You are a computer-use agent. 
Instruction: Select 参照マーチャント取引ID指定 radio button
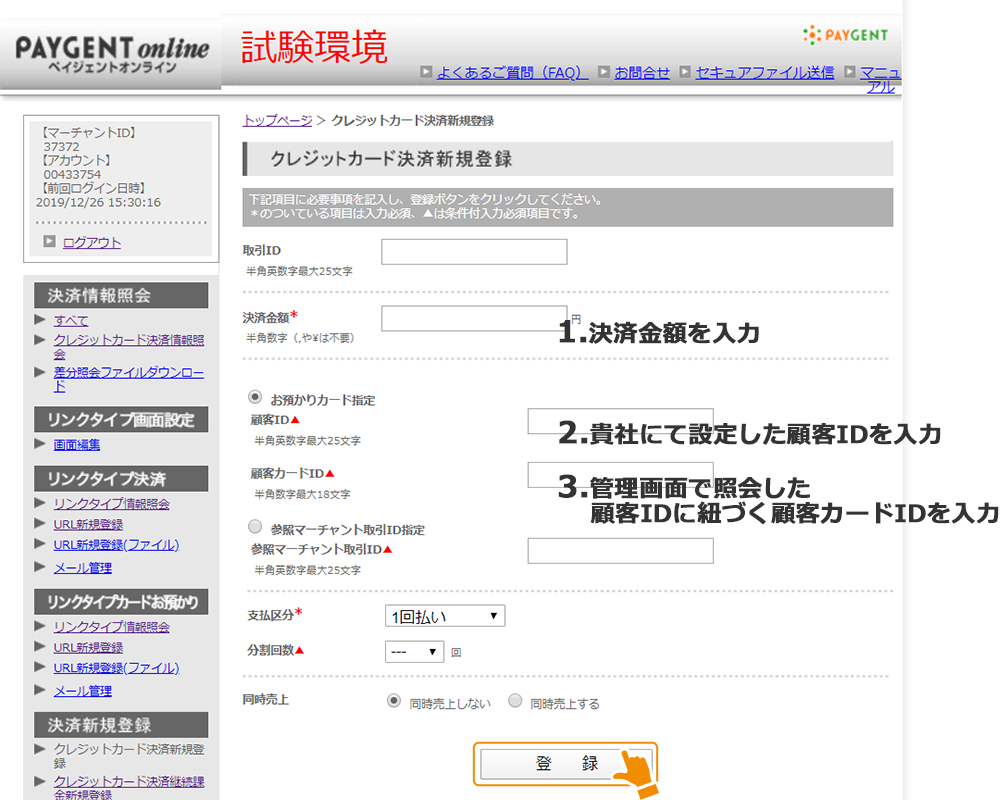(254, 527)
